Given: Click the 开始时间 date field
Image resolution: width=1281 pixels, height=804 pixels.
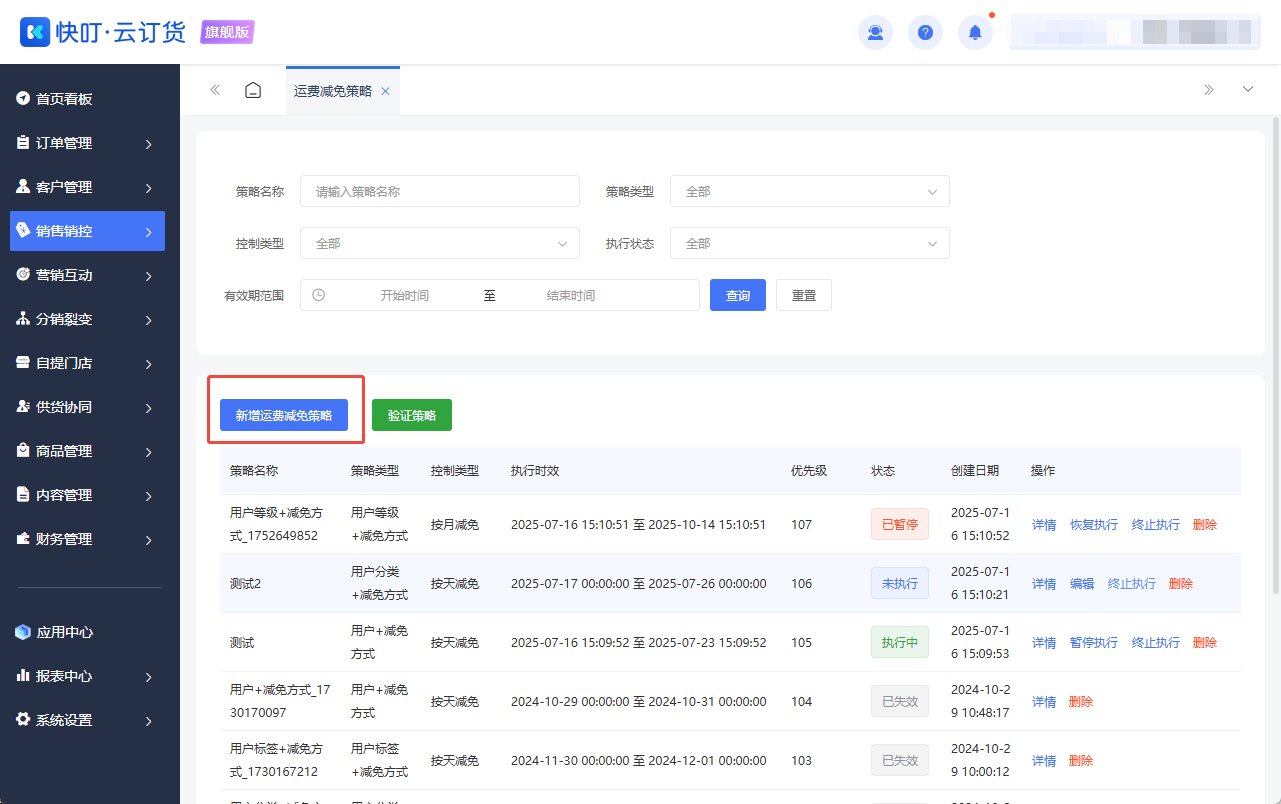Looking at the screenshot, I should point(405,295).
